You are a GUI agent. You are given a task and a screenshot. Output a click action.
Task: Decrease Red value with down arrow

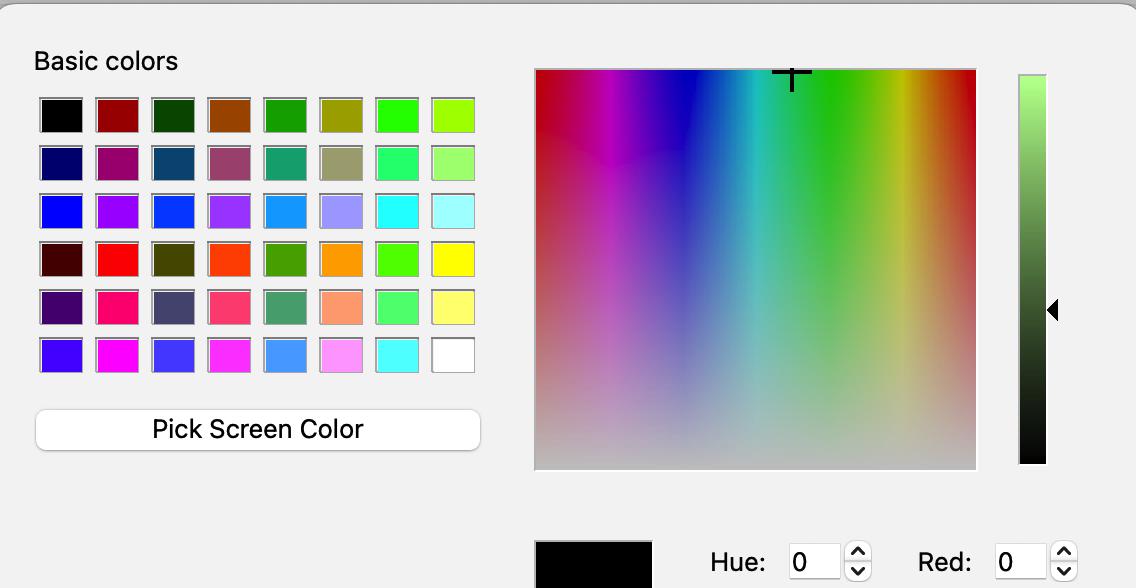(x=1064, y=571)
